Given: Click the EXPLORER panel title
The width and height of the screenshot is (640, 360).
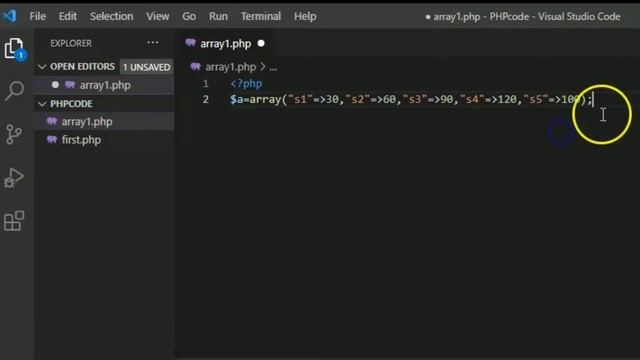Looking at the screenshot, I should pos(71,43).
